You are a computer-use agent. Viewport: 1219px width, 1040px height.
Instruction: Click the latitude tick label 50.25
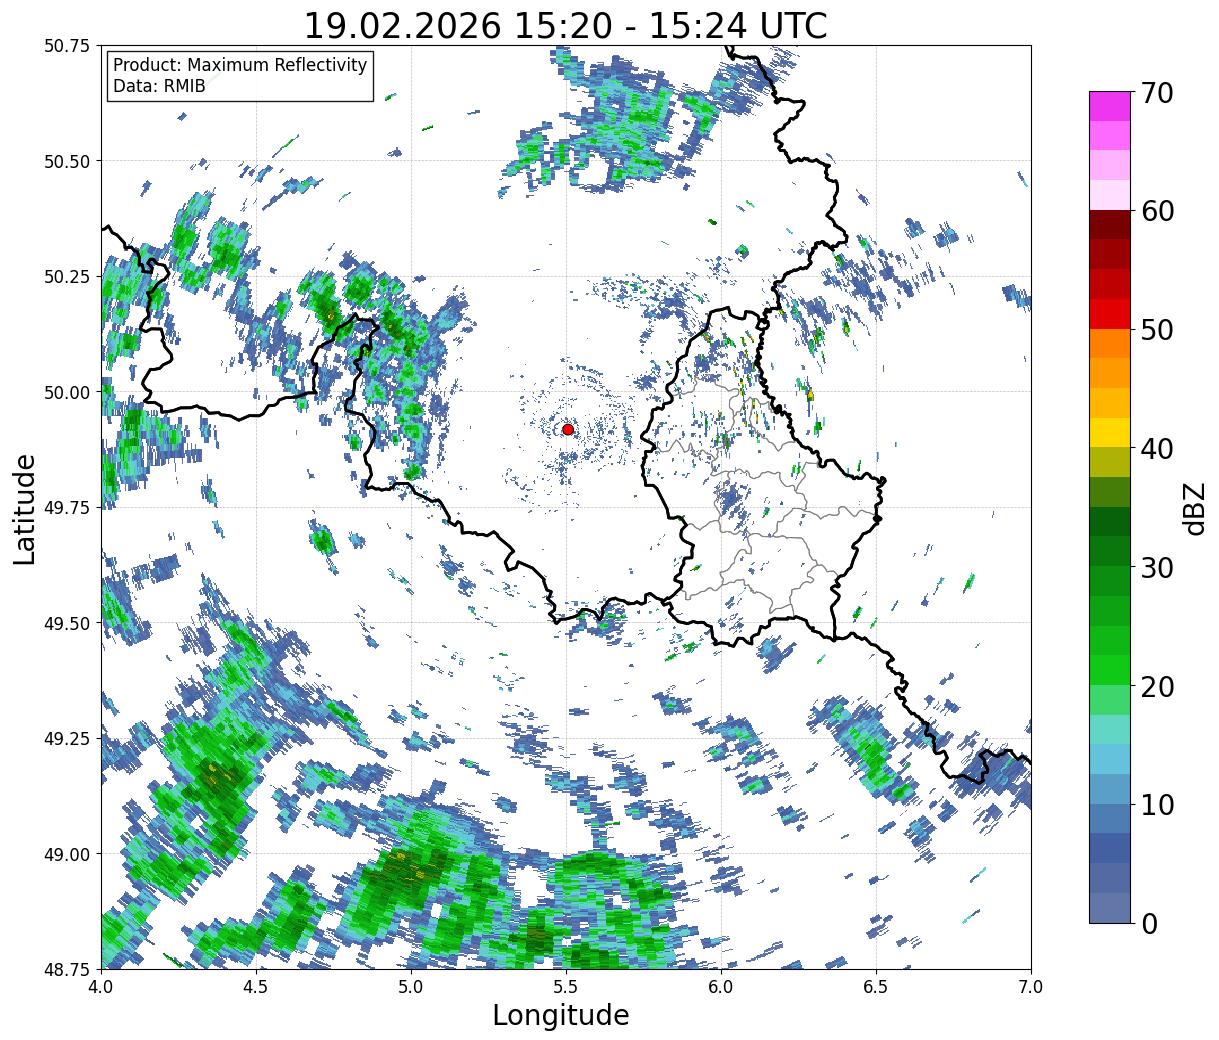(x=67, y=277)
